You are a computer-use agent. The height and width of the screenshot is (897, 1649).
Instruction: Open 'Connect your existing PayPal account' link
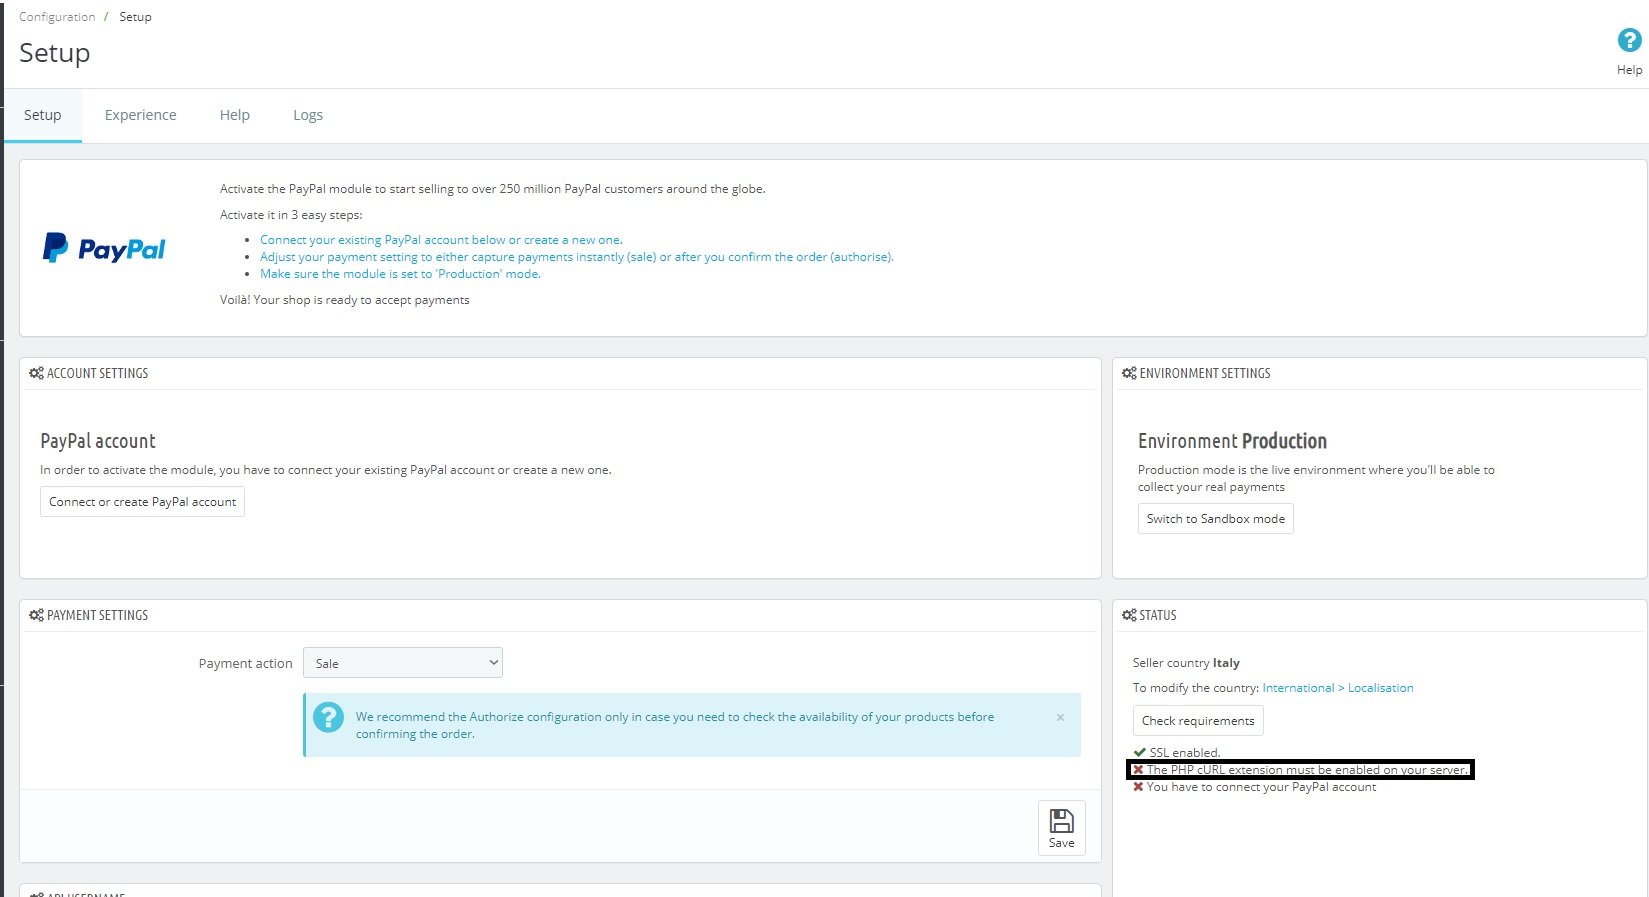pyautogui.click(x=441, y=240)
